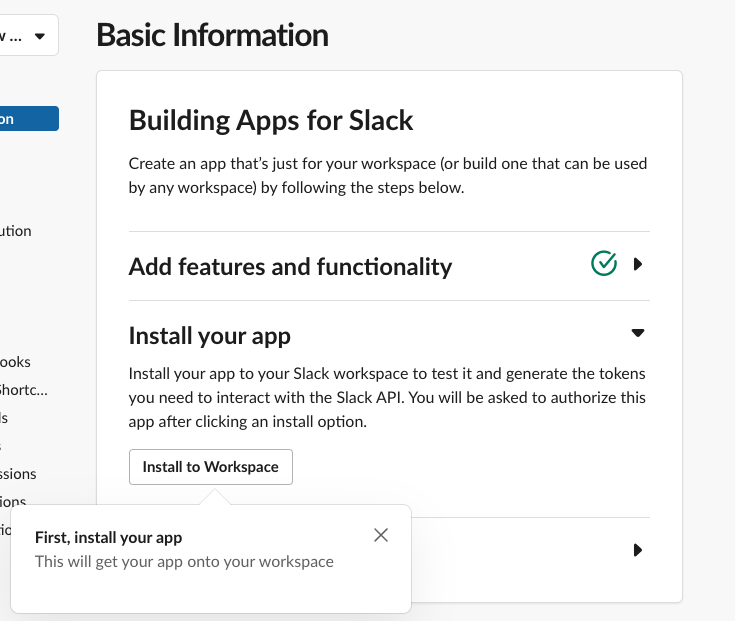This screenshot has height=621, width=735.
Task: Click the install description paragraph text
Action: click(388, 397)
